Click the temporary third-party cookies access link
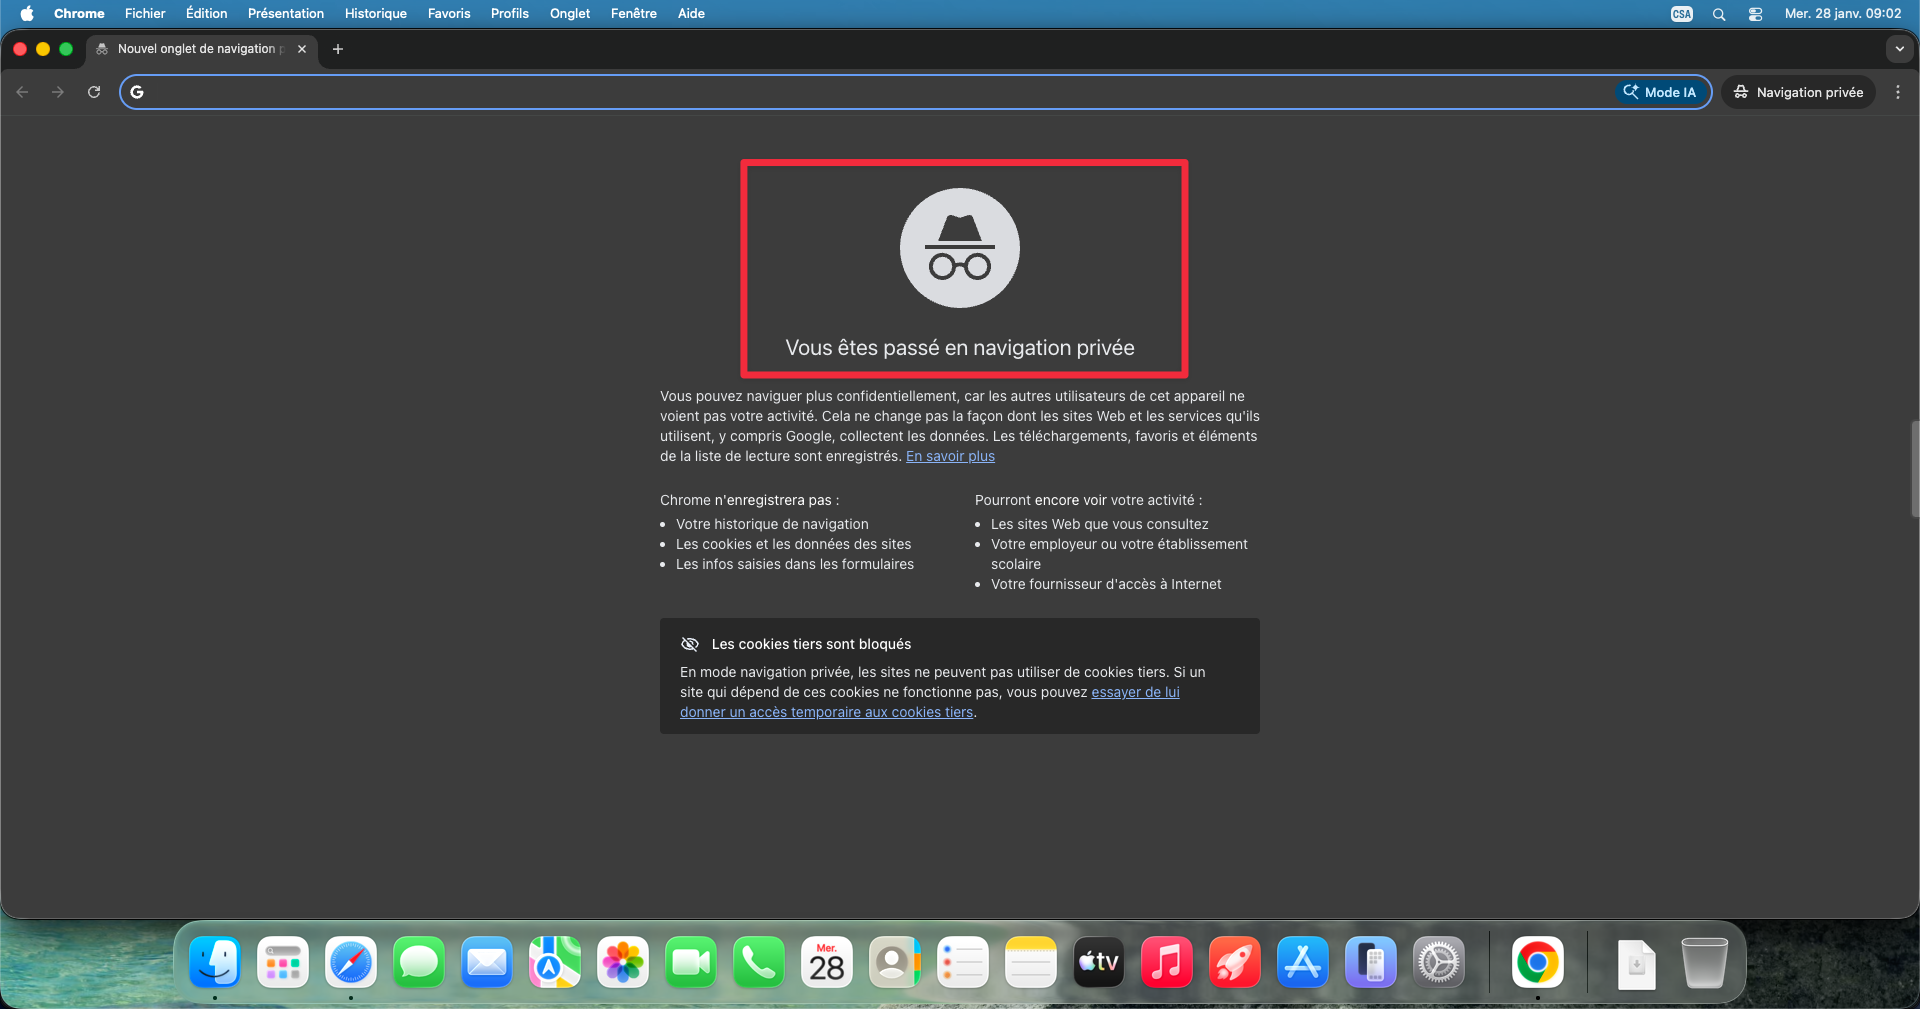1920x1009 pixels. pyautogui.click(x=930, y=702)
